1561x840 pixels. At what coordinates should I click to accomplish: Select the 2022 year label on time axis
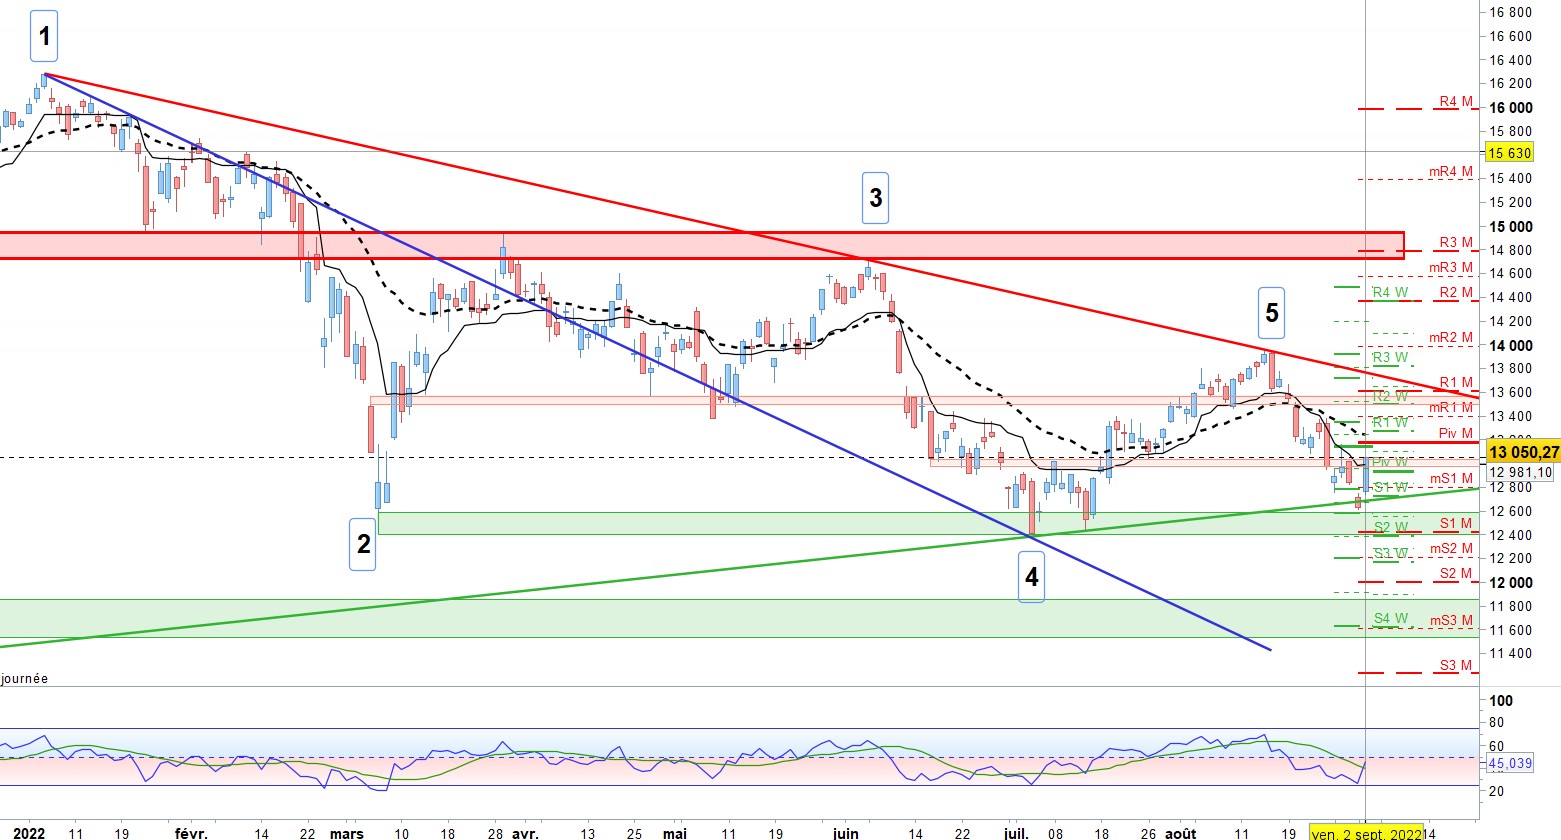click(29, 833)
